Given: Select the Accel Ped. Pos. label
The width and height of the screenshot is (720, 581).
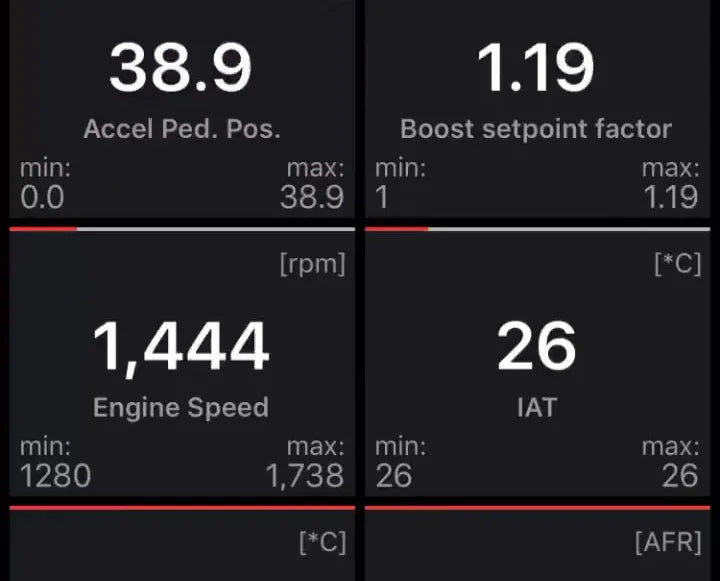Looking at the screenshot, I should click(181, 128).
